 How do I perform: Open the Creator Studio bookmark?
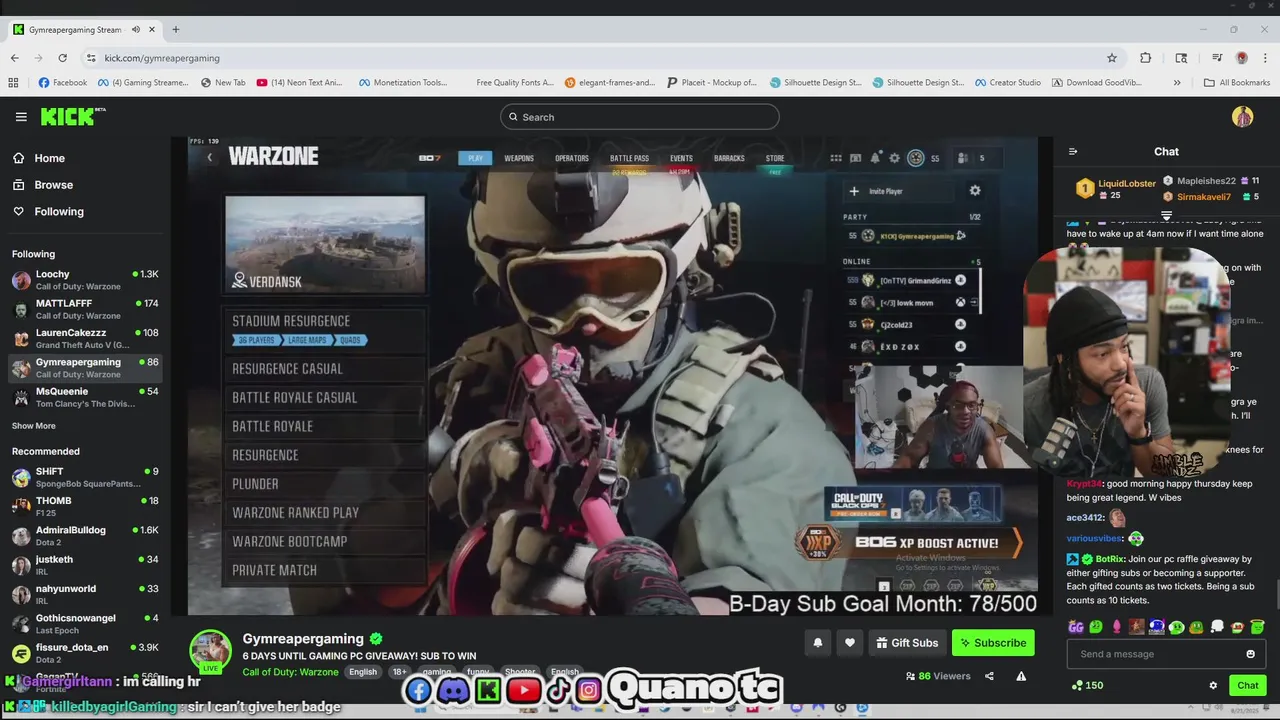pyautogui.click(x=1008, y=83)
